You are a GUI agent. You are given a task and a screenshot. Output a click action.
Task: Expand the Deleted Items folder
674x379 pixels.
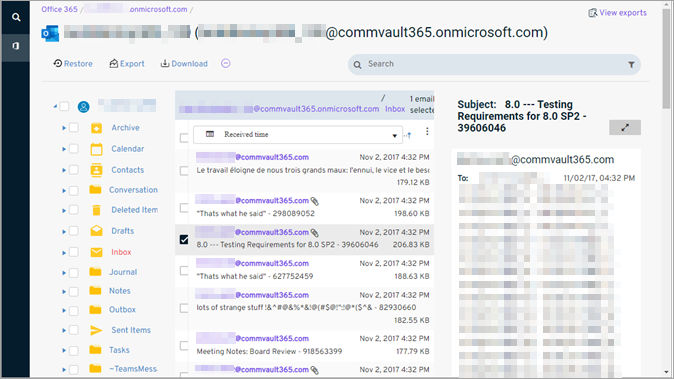tap(64, 210)
